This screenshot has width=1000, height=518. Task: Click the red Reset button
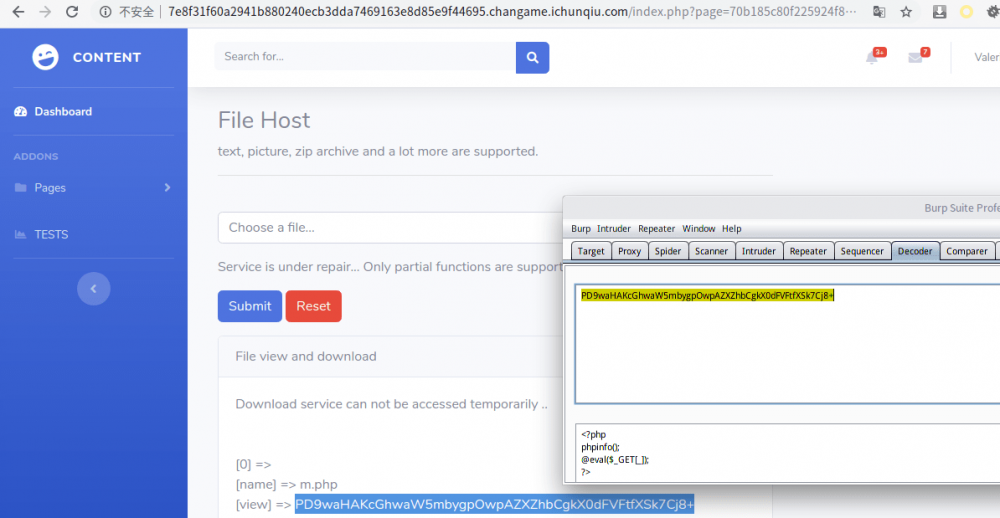(x=314, y=306)
